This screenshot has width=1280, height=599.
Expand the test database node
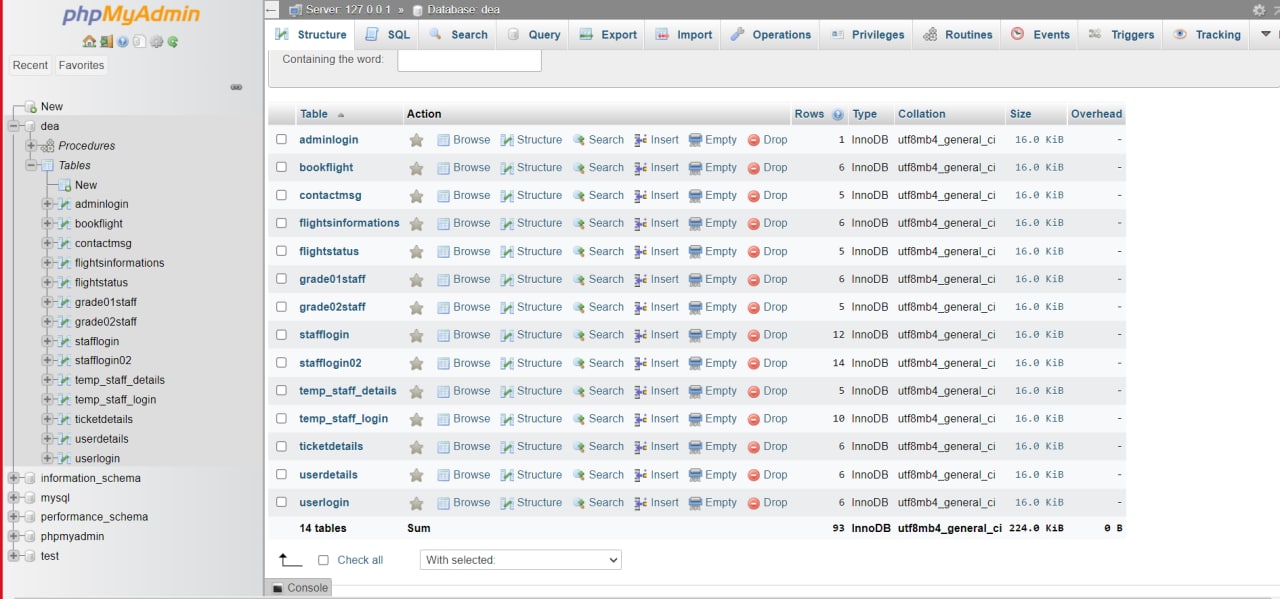14,556
